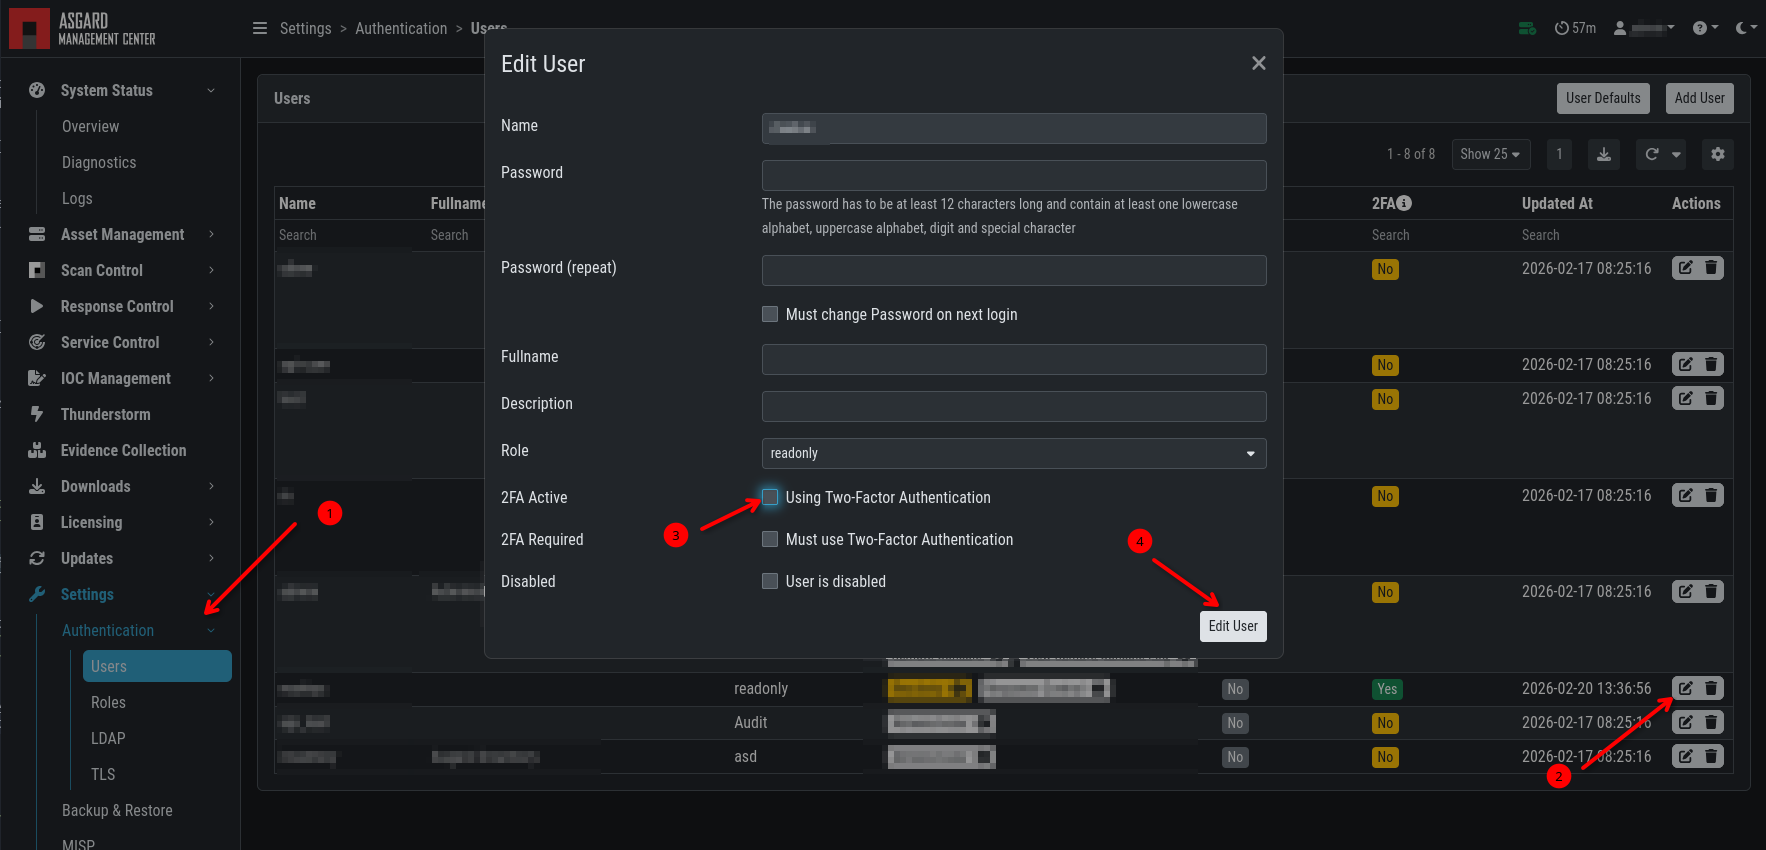1766x850 pixels.
Task: Click into the Fullname field
Action: pos(1014,359)
